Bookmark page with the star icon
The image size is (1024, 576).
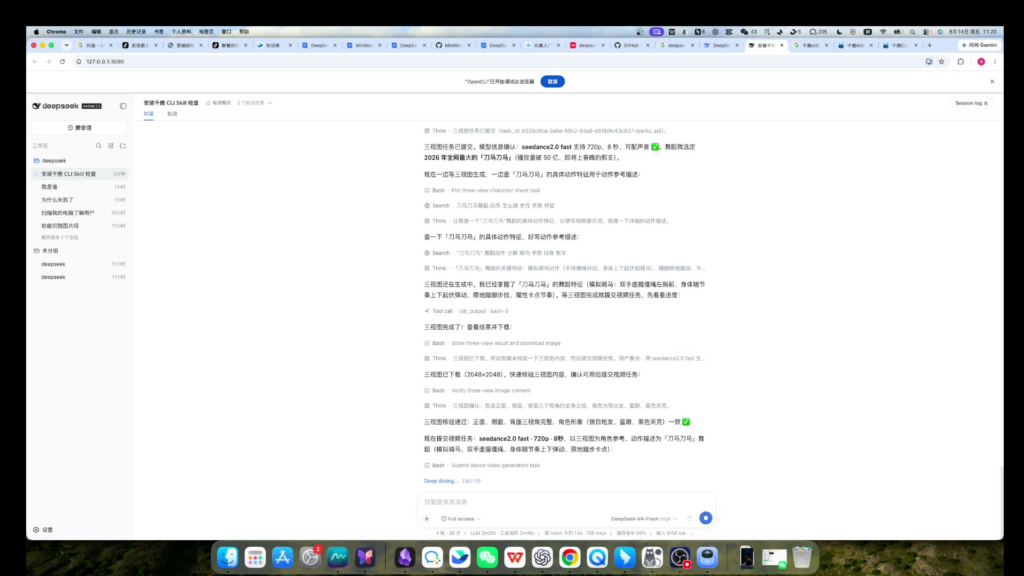point(942,61)
